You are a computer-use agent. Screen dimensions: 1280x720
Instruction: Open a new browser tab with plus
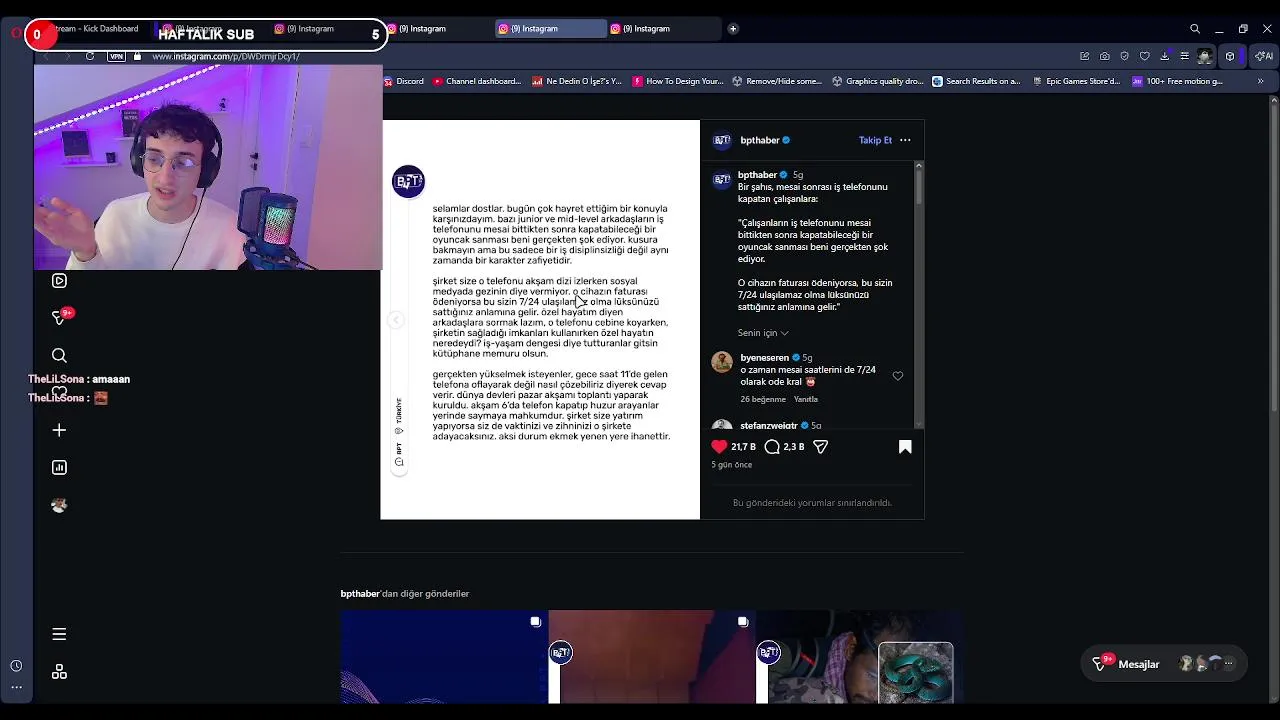click(733, 29)
